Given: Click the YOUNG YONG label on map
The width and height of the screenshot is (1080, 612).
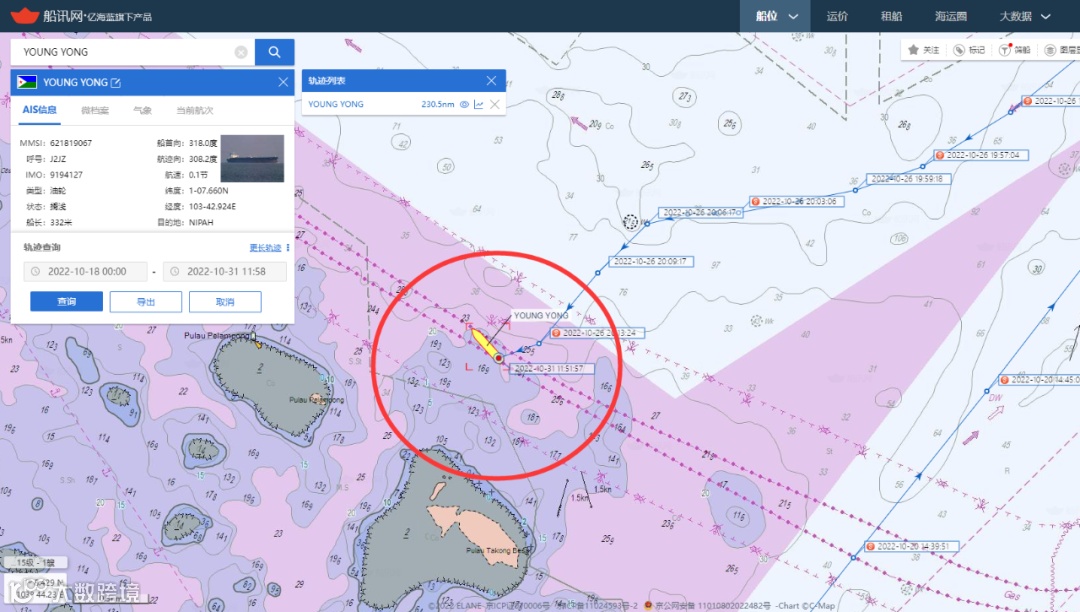Looking at the screenshot, I should 541,315.
